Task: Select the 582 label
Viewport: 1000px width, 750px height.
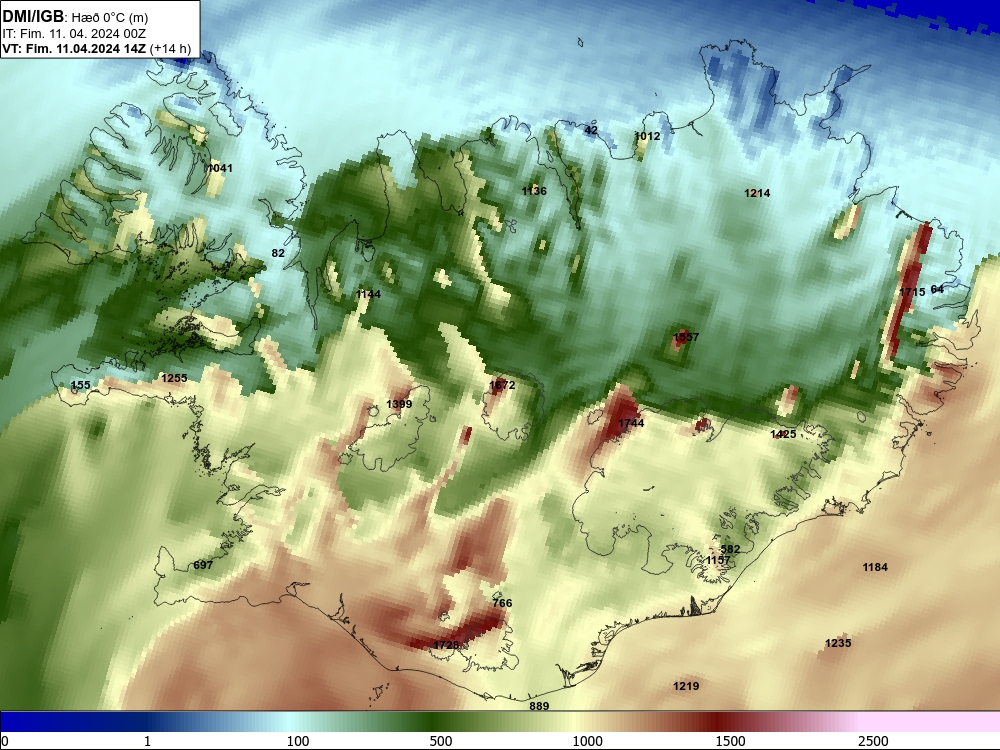Action: (730, 549)
